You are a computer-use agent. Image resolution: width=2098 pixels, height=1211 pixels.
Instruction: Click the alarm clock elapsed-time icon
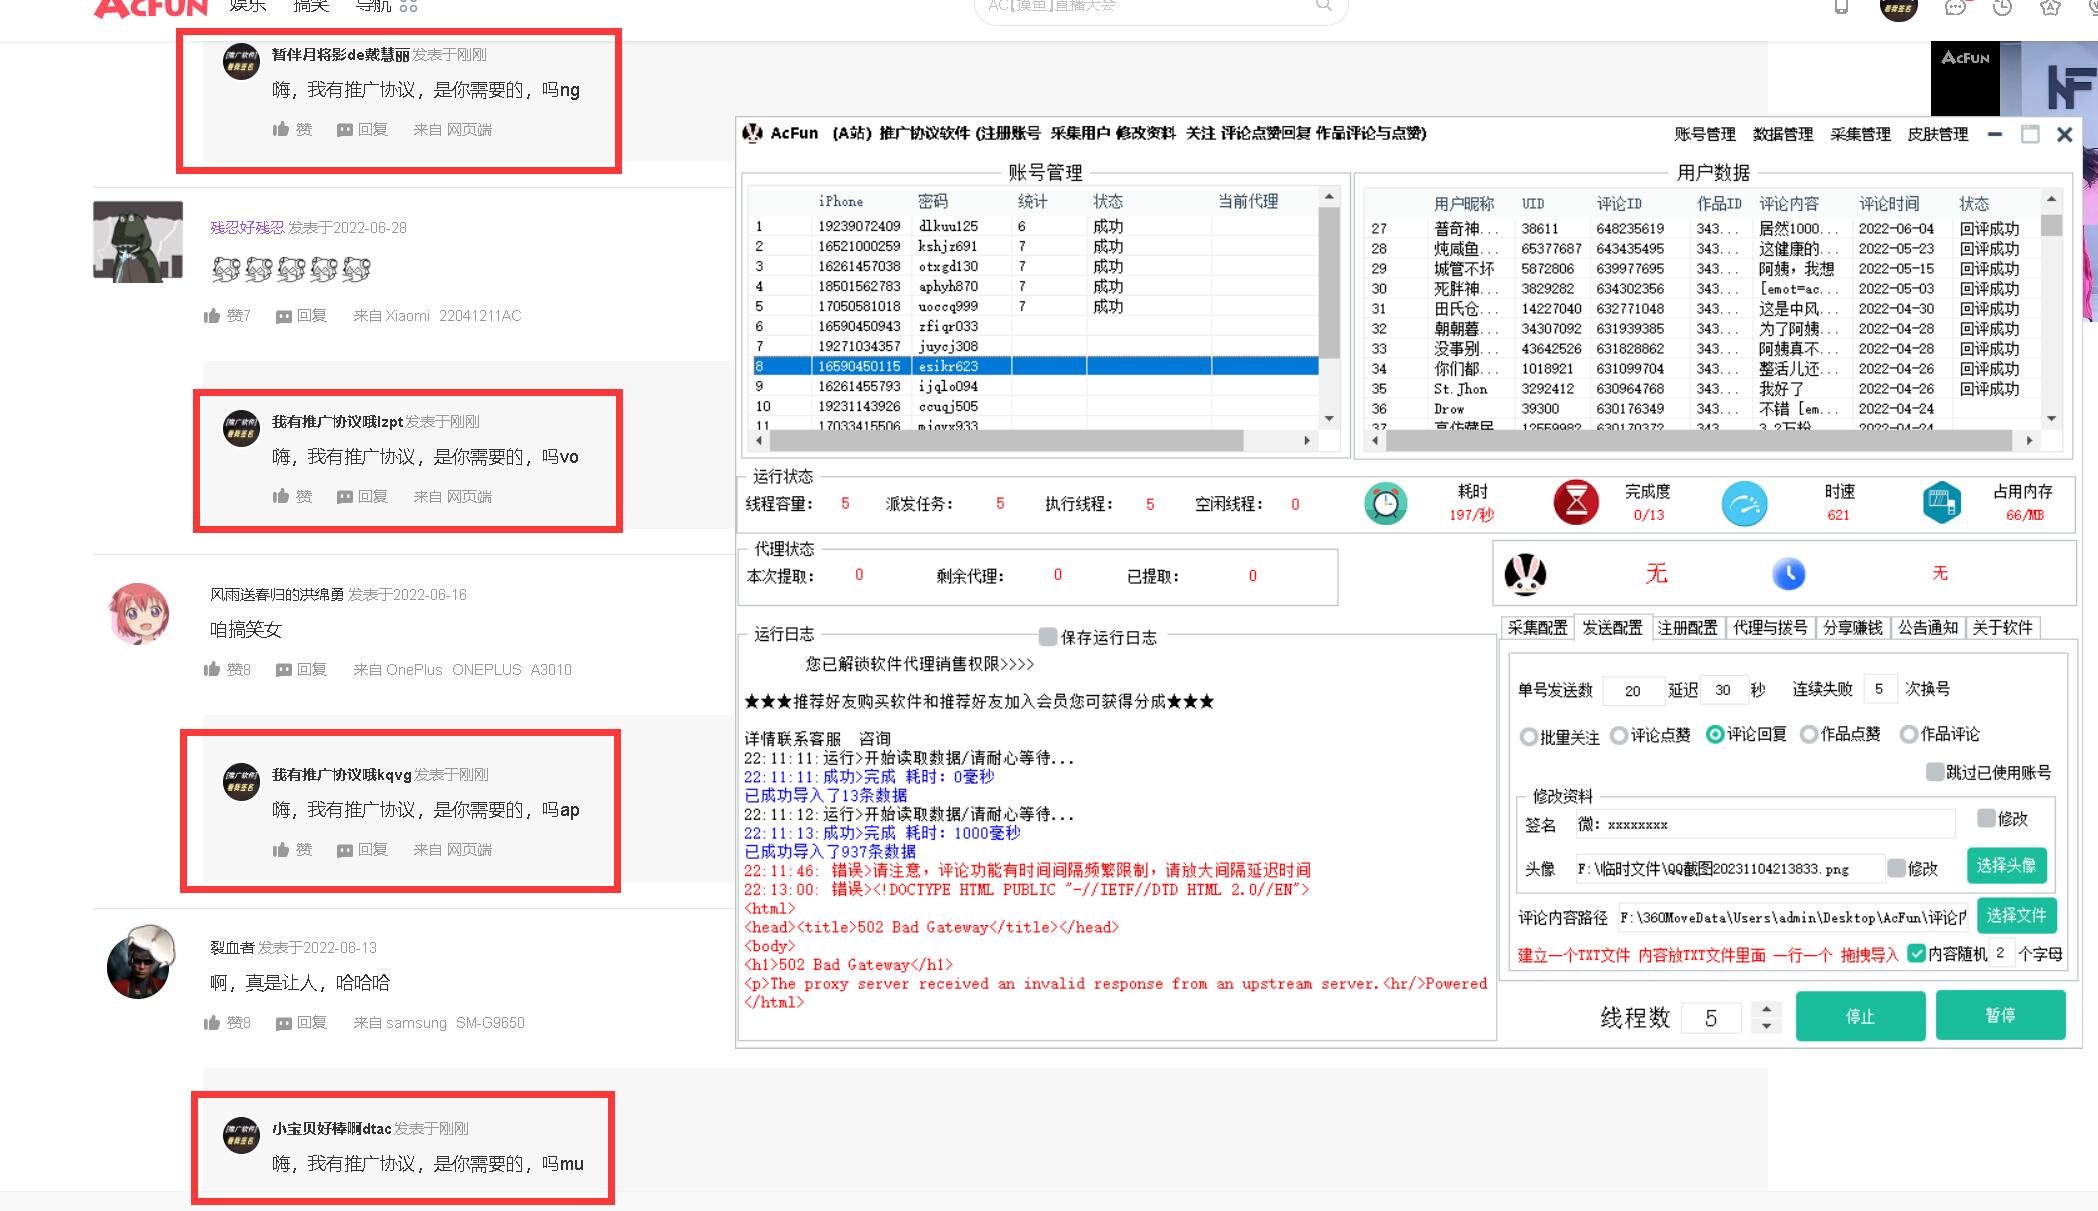1385,503
